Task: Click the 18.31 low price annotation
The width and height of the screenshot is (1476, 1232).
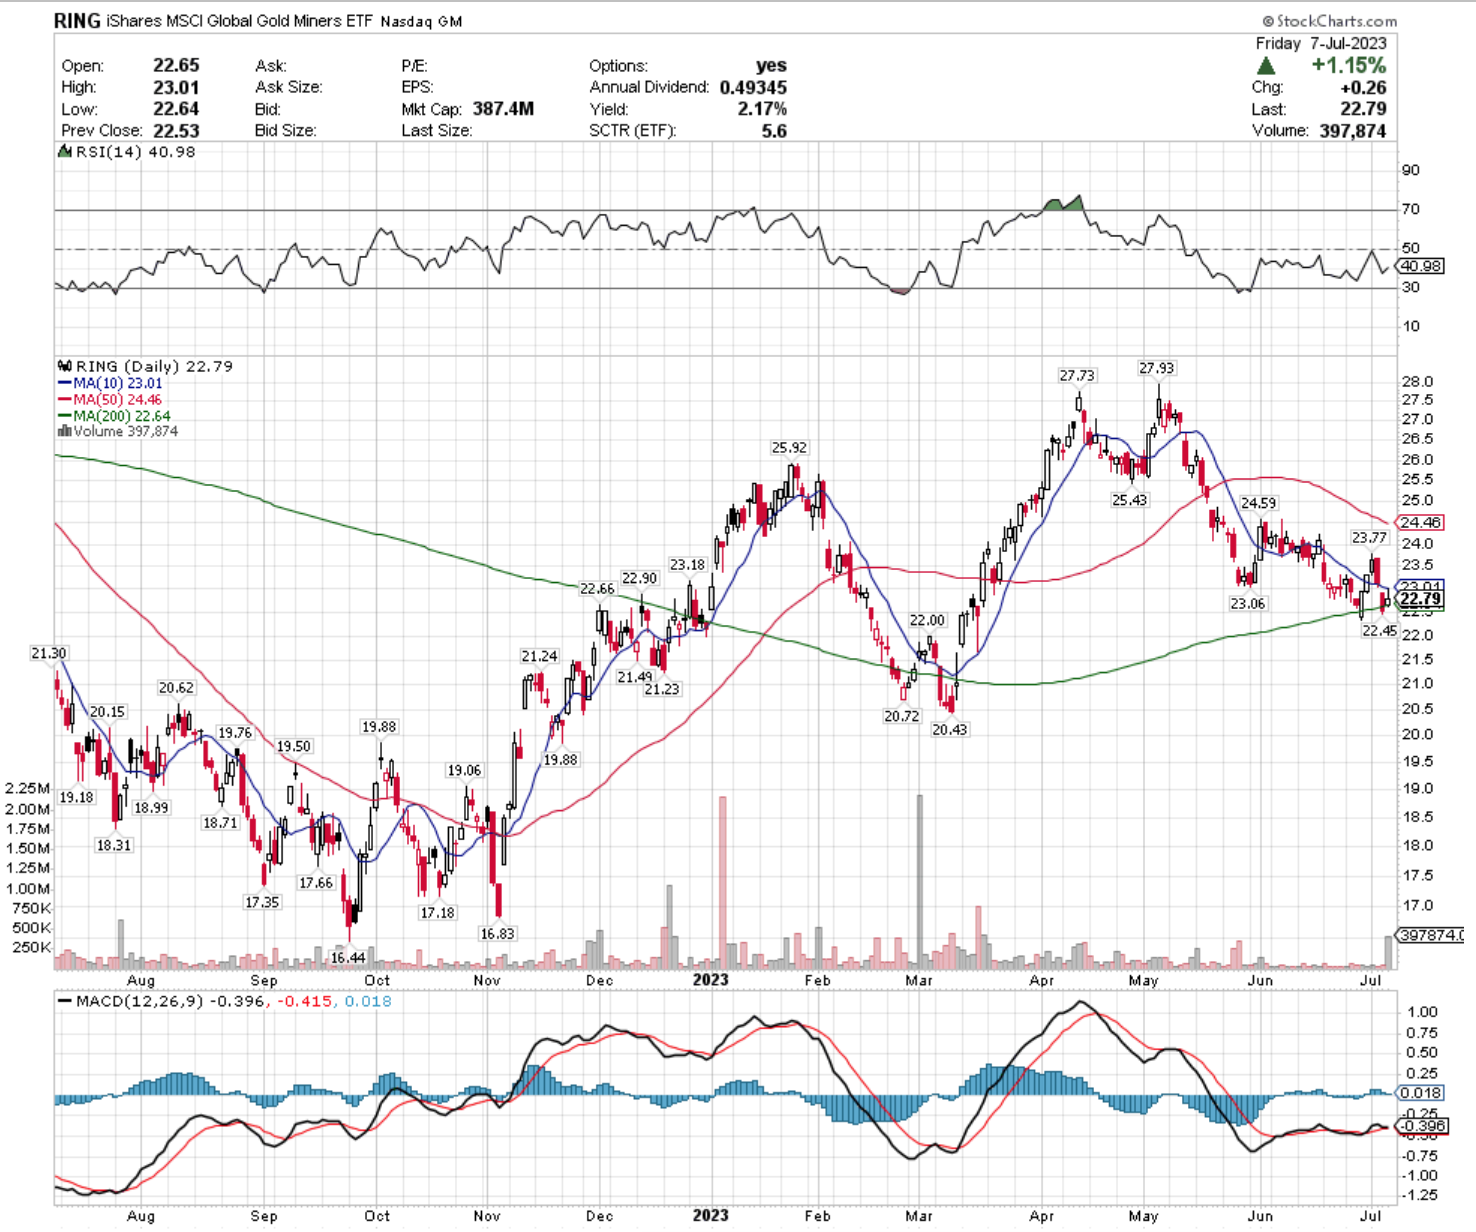Action: pyautogui.click(x=113, y=845)
